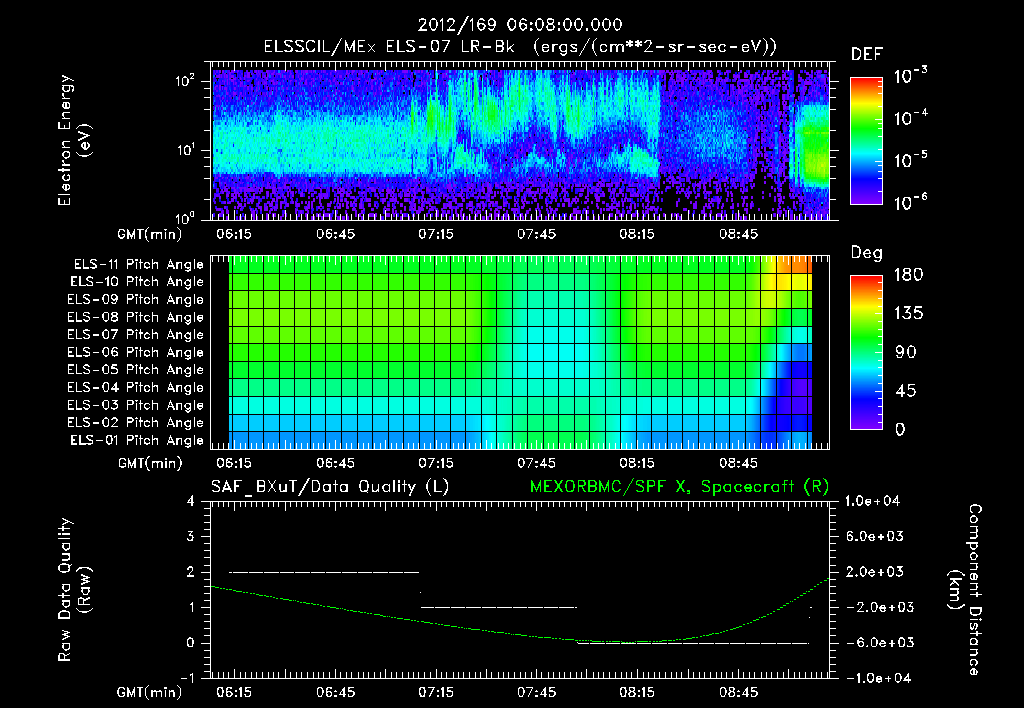Click the data quality line segment at level 2
The image size is (1024, 708).
click(x=324, y=572)
